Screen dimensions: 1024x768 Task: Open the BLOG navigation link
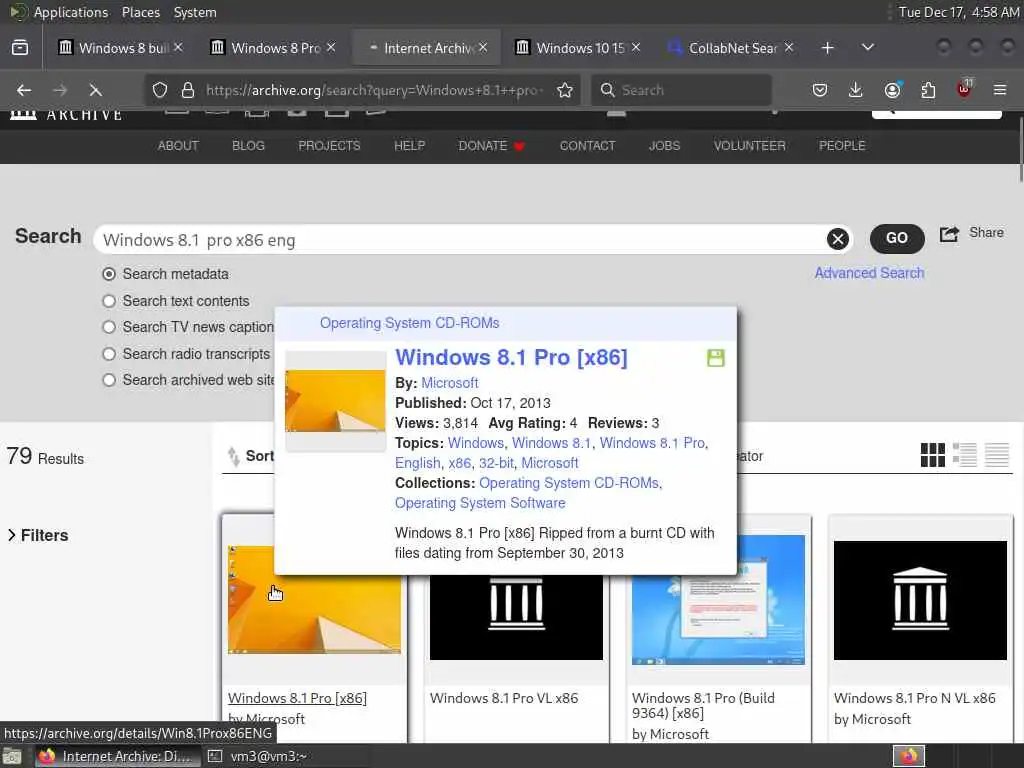248,146
